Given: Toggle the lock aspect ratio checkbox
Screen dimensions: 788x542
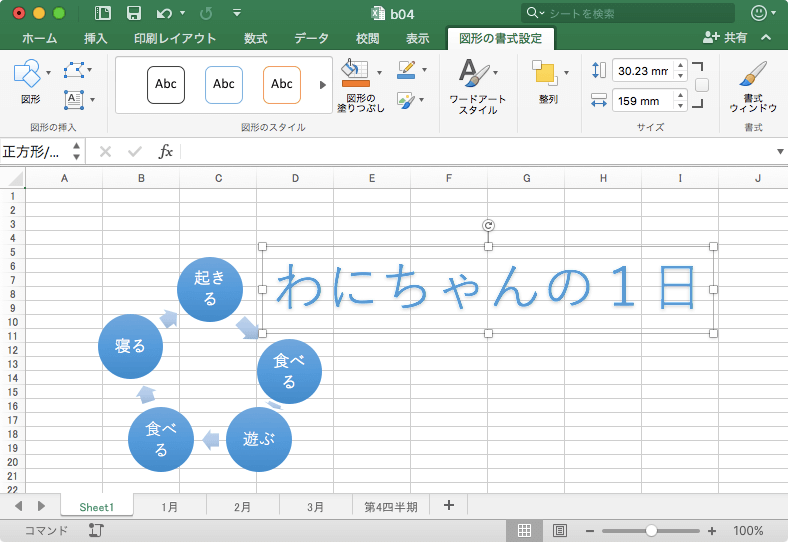Looking at the screenshot, I should pos(702,85).
